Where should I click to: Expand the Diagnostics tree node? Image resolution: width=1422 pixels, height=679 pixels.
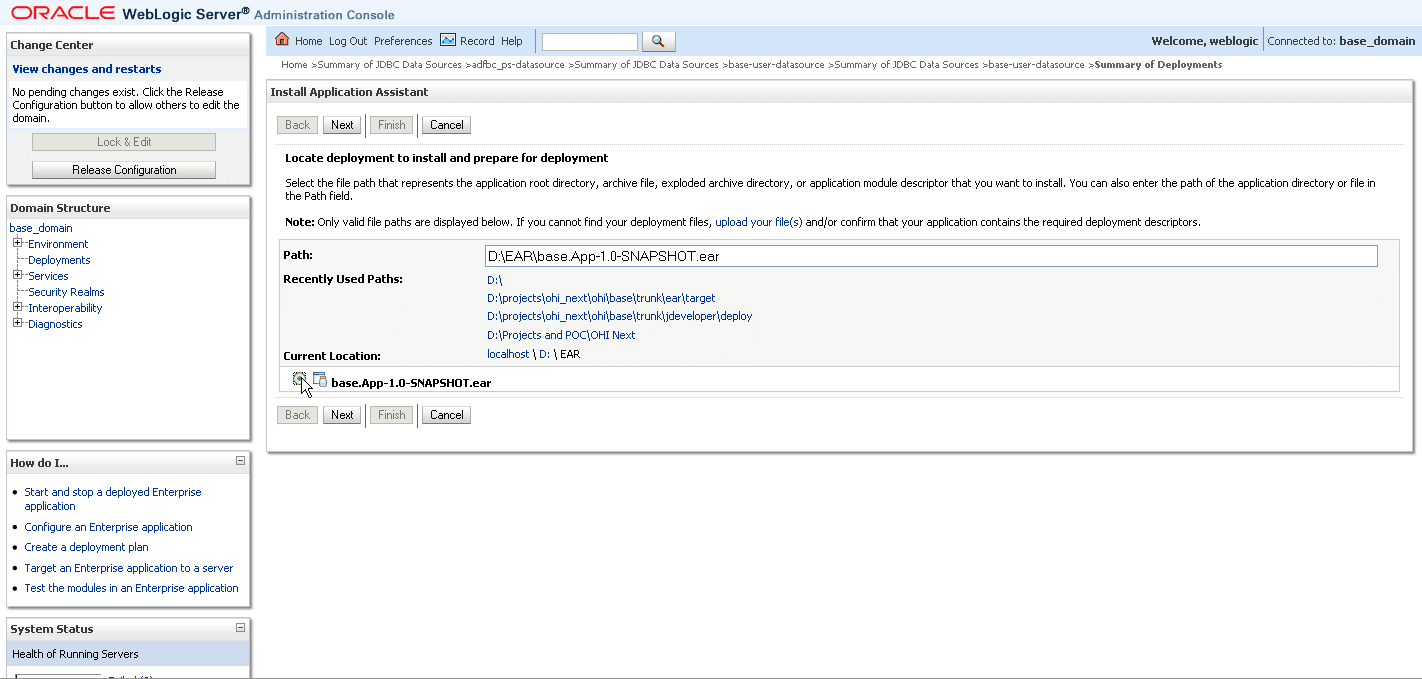(17, 323)
